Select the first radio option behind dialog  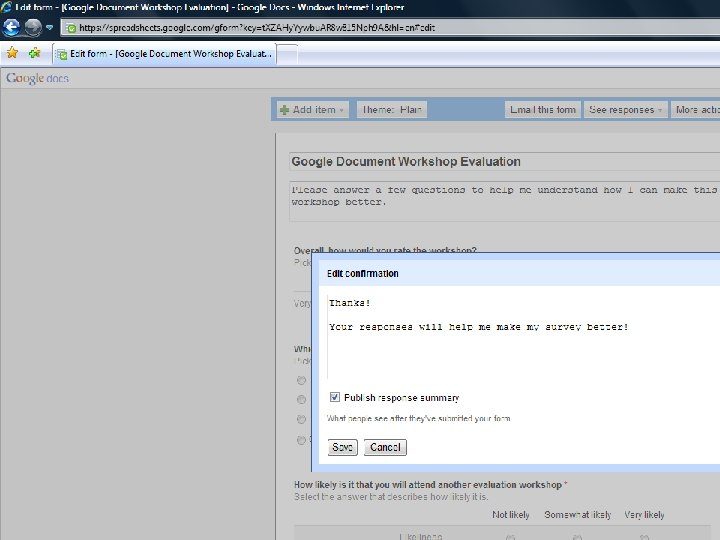[x=301, y=380]
